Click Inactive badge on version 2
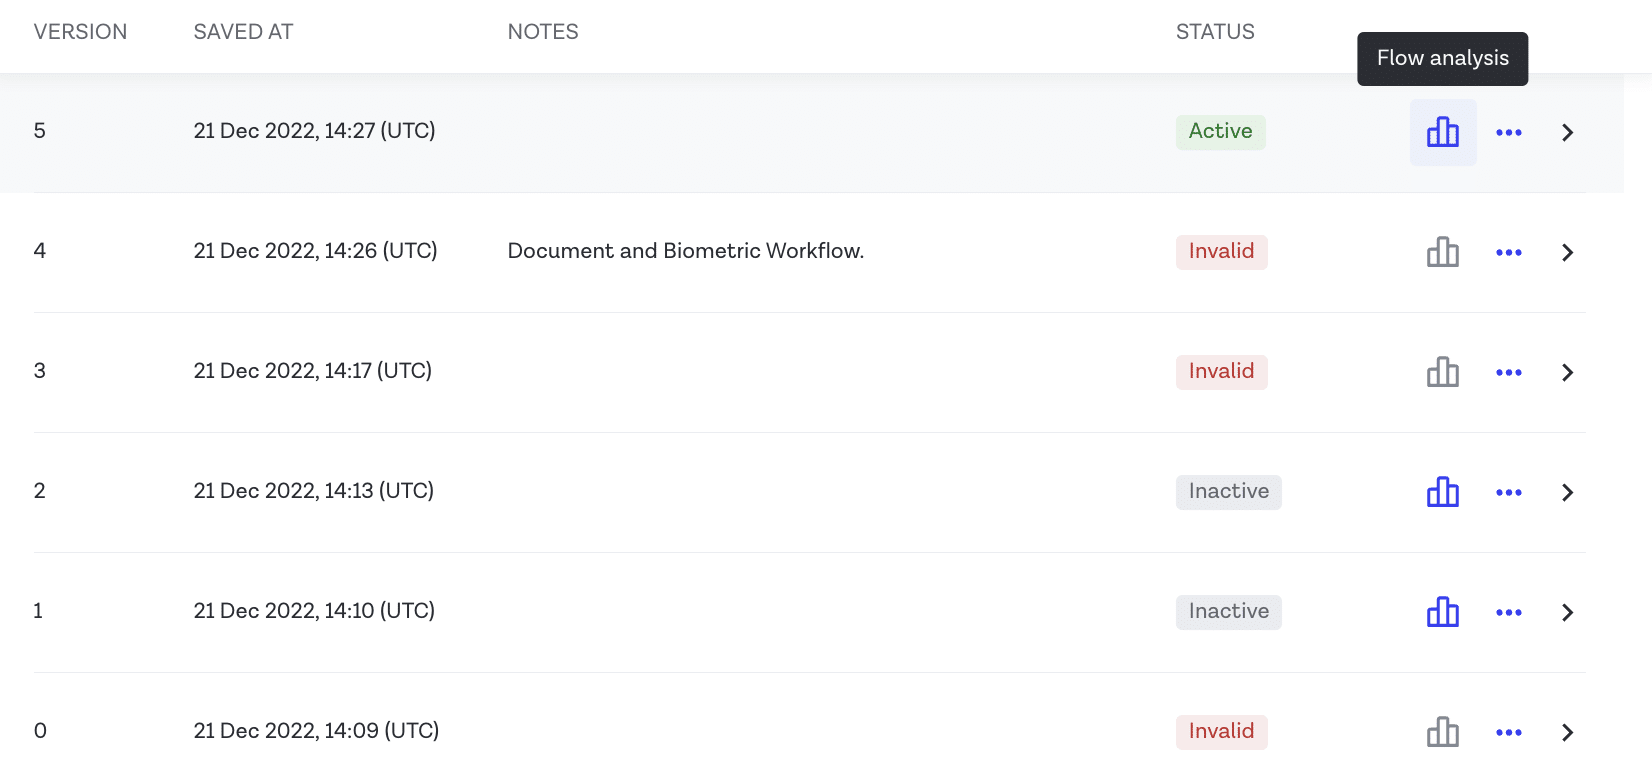Image resolution: width=1652 pixels, height=780 pixels. (1229, 491)
